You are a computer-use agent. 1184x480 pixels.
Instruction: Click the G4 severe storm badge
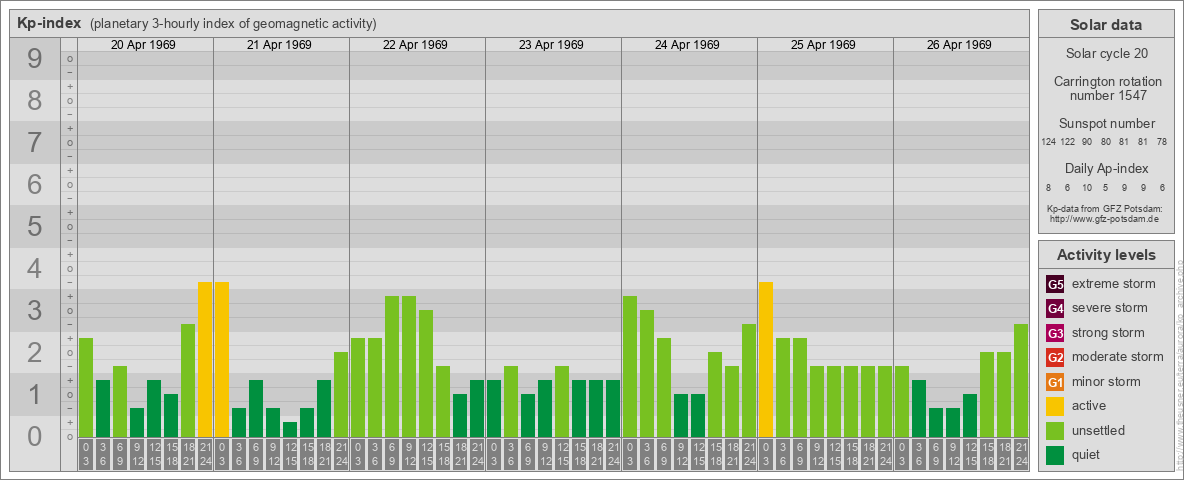click(1055, 308)
